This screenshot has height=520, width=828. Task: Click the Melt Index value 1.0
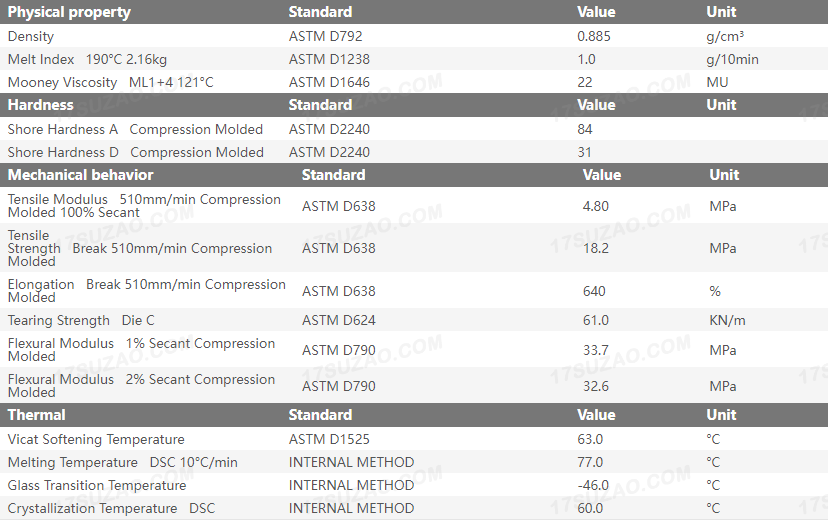point(586,59)
